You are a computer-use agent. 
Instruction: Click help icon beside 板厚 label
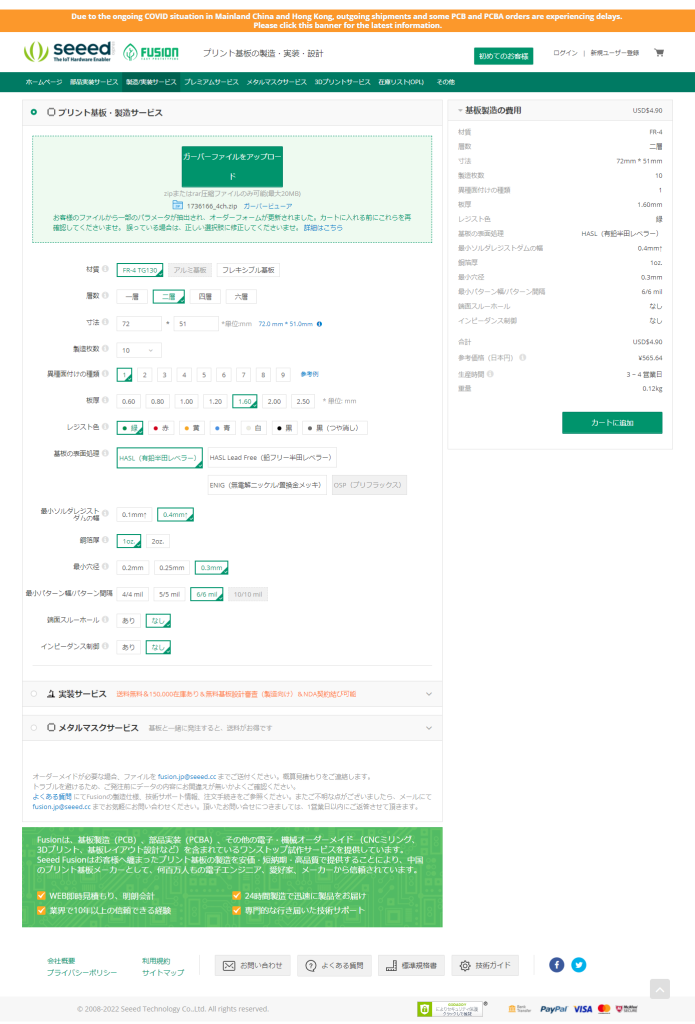[106, 401]
